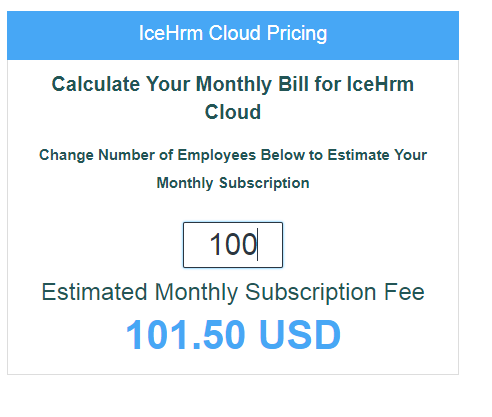Click the Estimated Monthly Subscription Fee label
This screenshot has width=492, height=417.
coord(233,292)
